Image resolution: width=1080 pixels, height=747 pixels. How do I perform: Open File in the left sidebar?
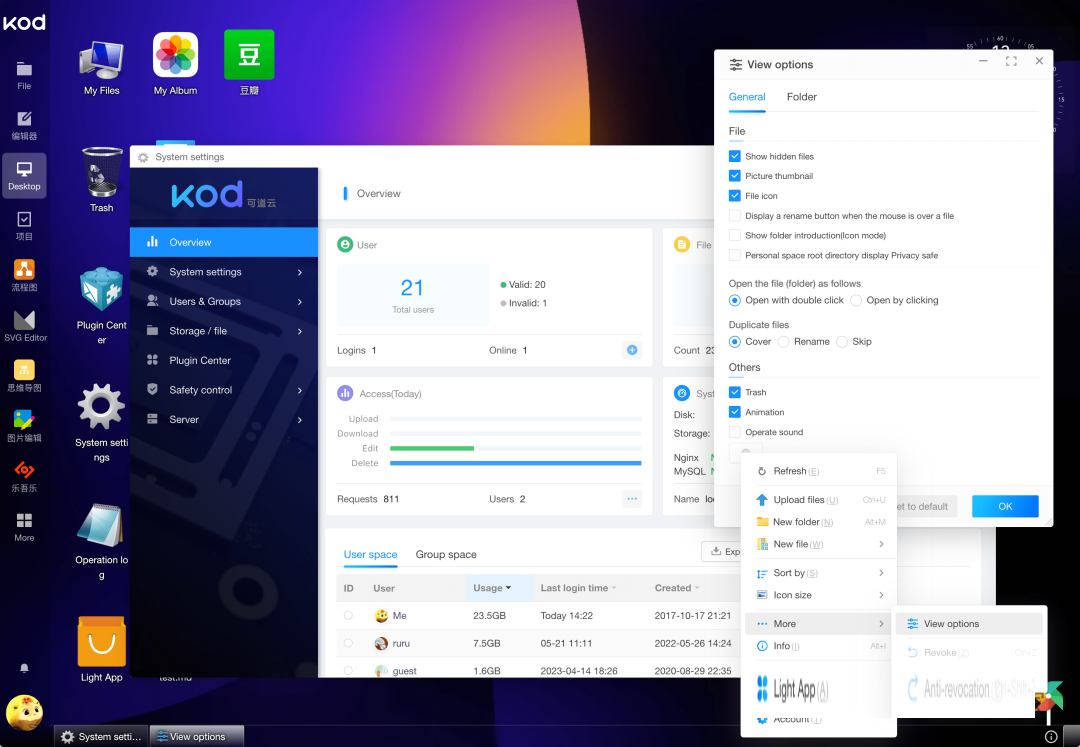(x=24, y=75)
